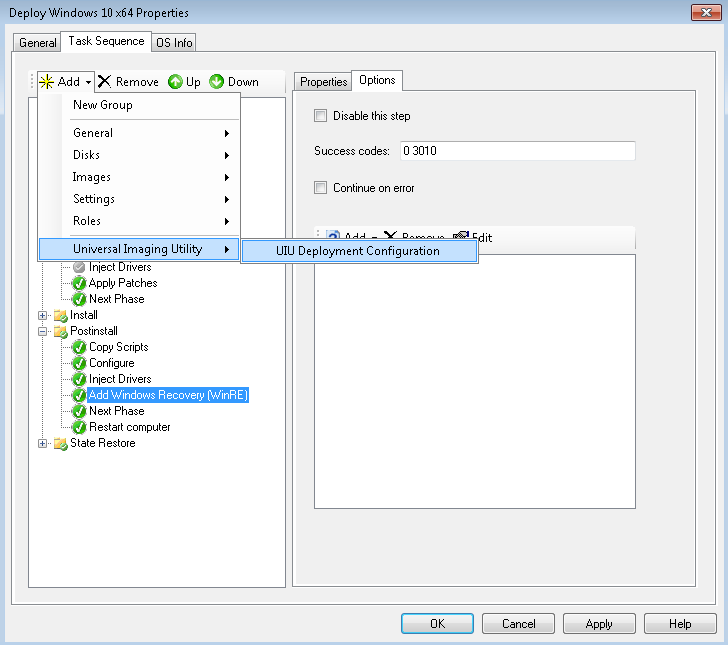Image resolution: width=728 pixels, height=645 pixels.
Task: Expand Settings submenu arrow
Action: (227, 200)
